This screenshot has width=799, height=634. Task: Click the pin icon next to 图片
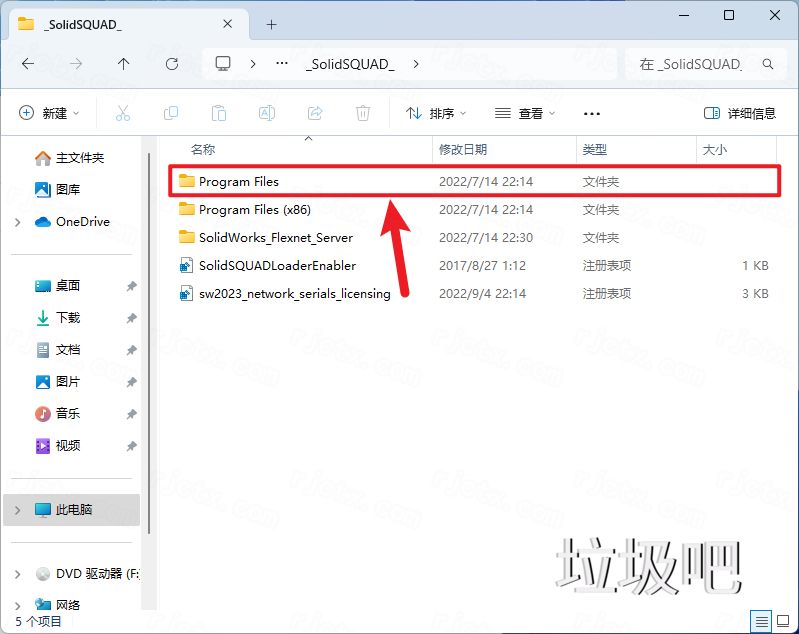click(x=131, y=382)
